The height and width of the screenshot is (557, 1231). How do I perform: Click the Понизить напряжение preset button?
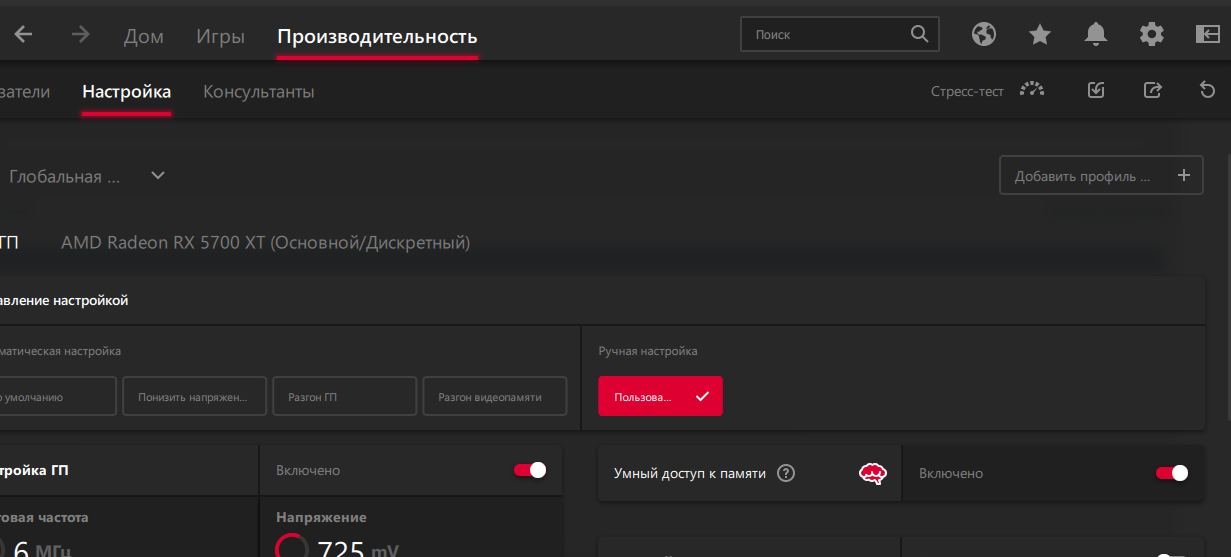(195, 396)
